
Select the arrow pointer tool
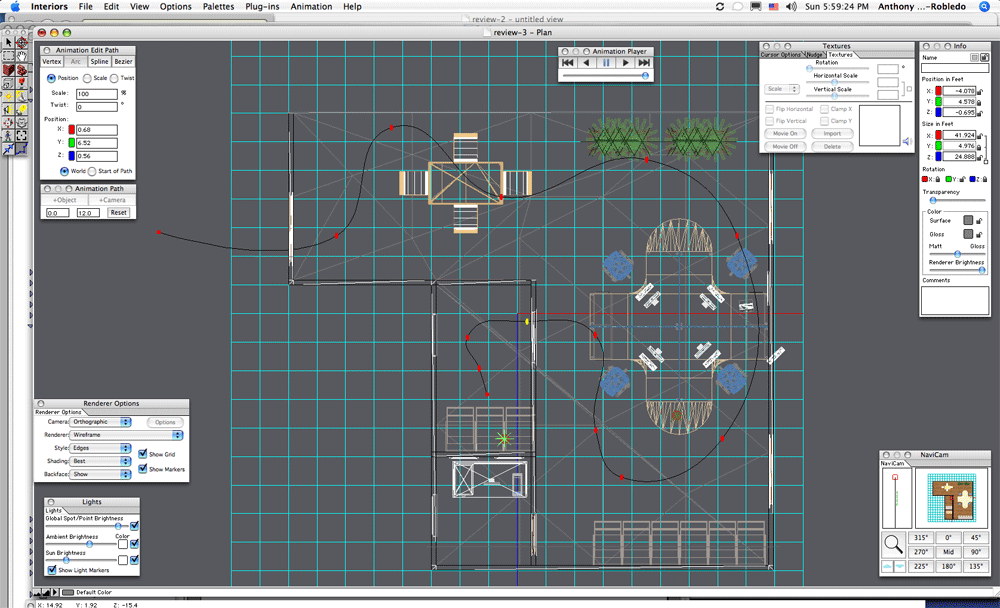click(8, 43)
